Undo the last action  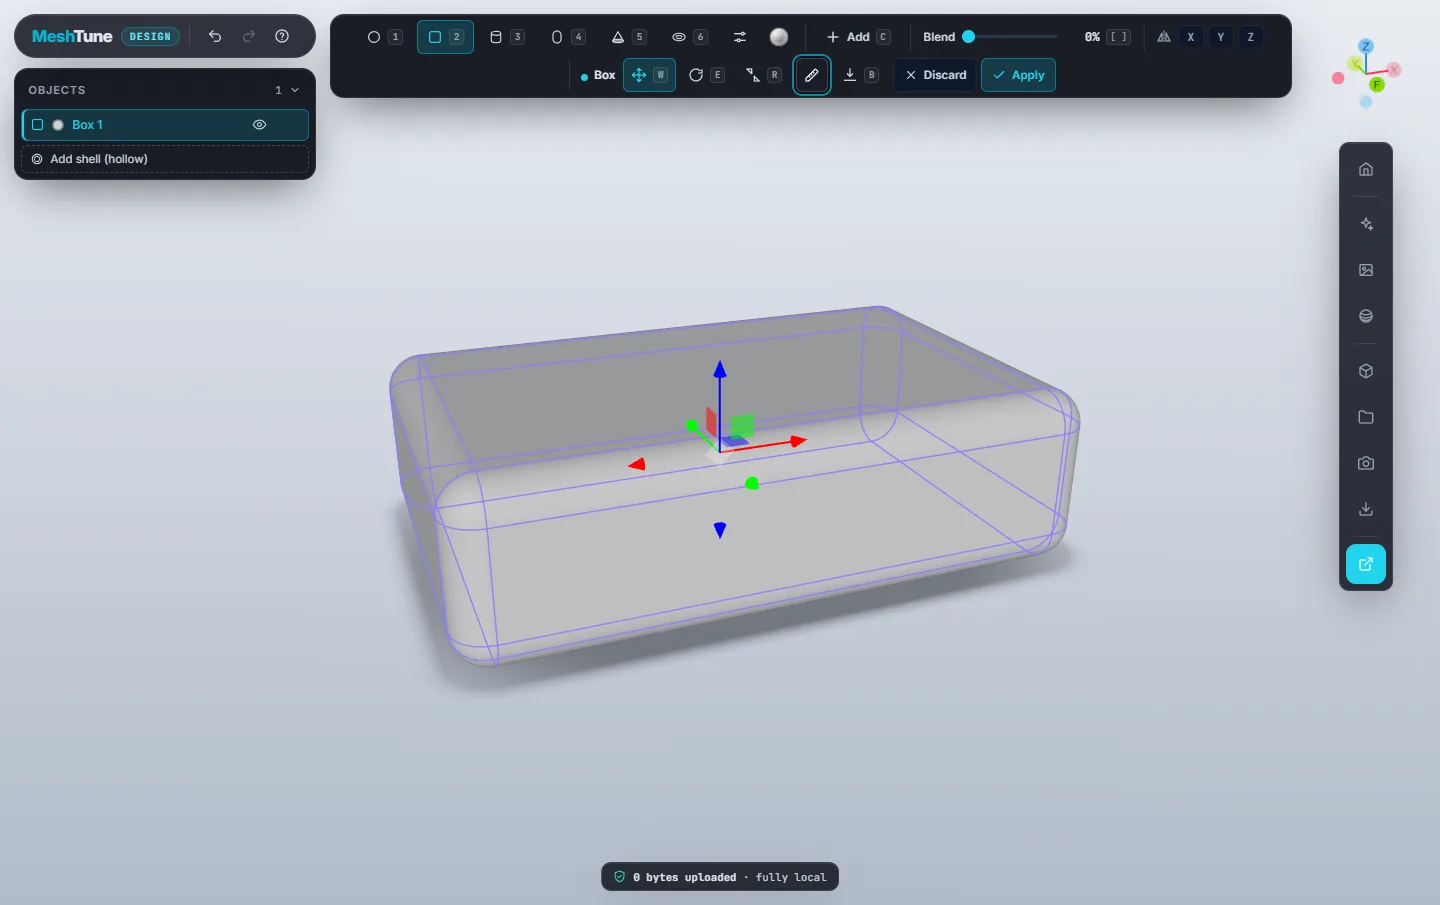tap(215, 36)
